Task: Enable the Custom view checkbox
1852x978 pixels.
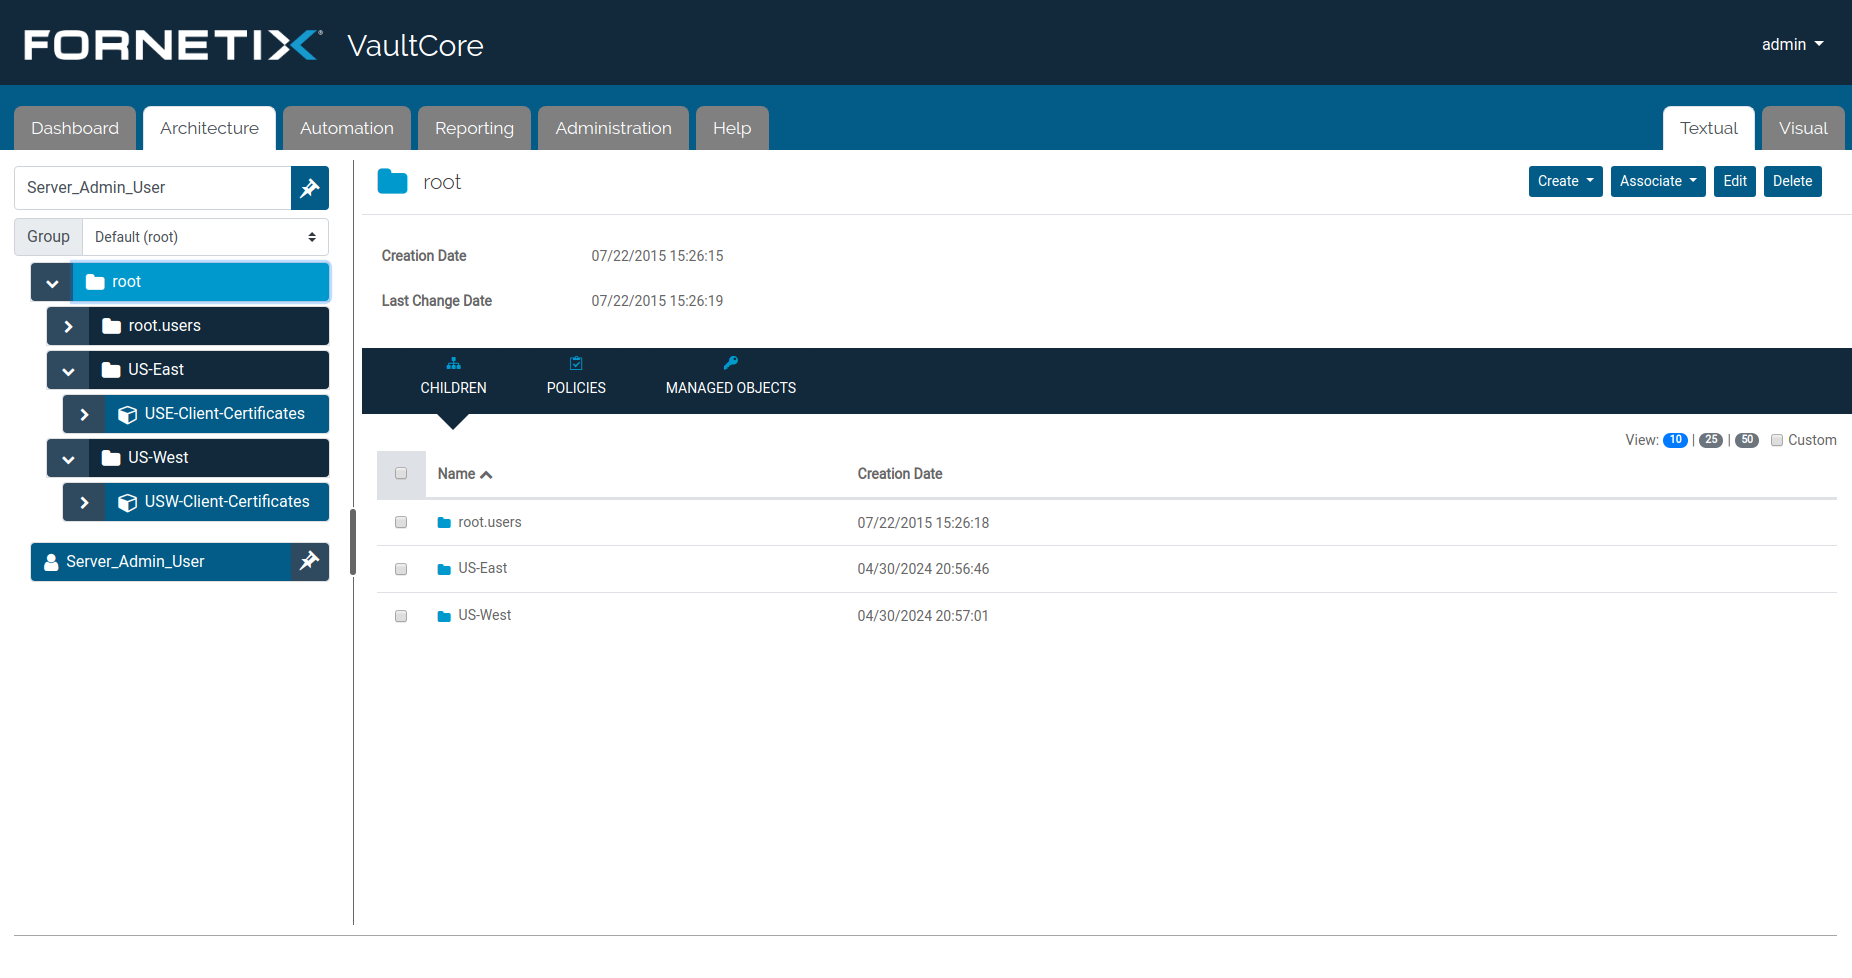Action: coord(1777,440)
